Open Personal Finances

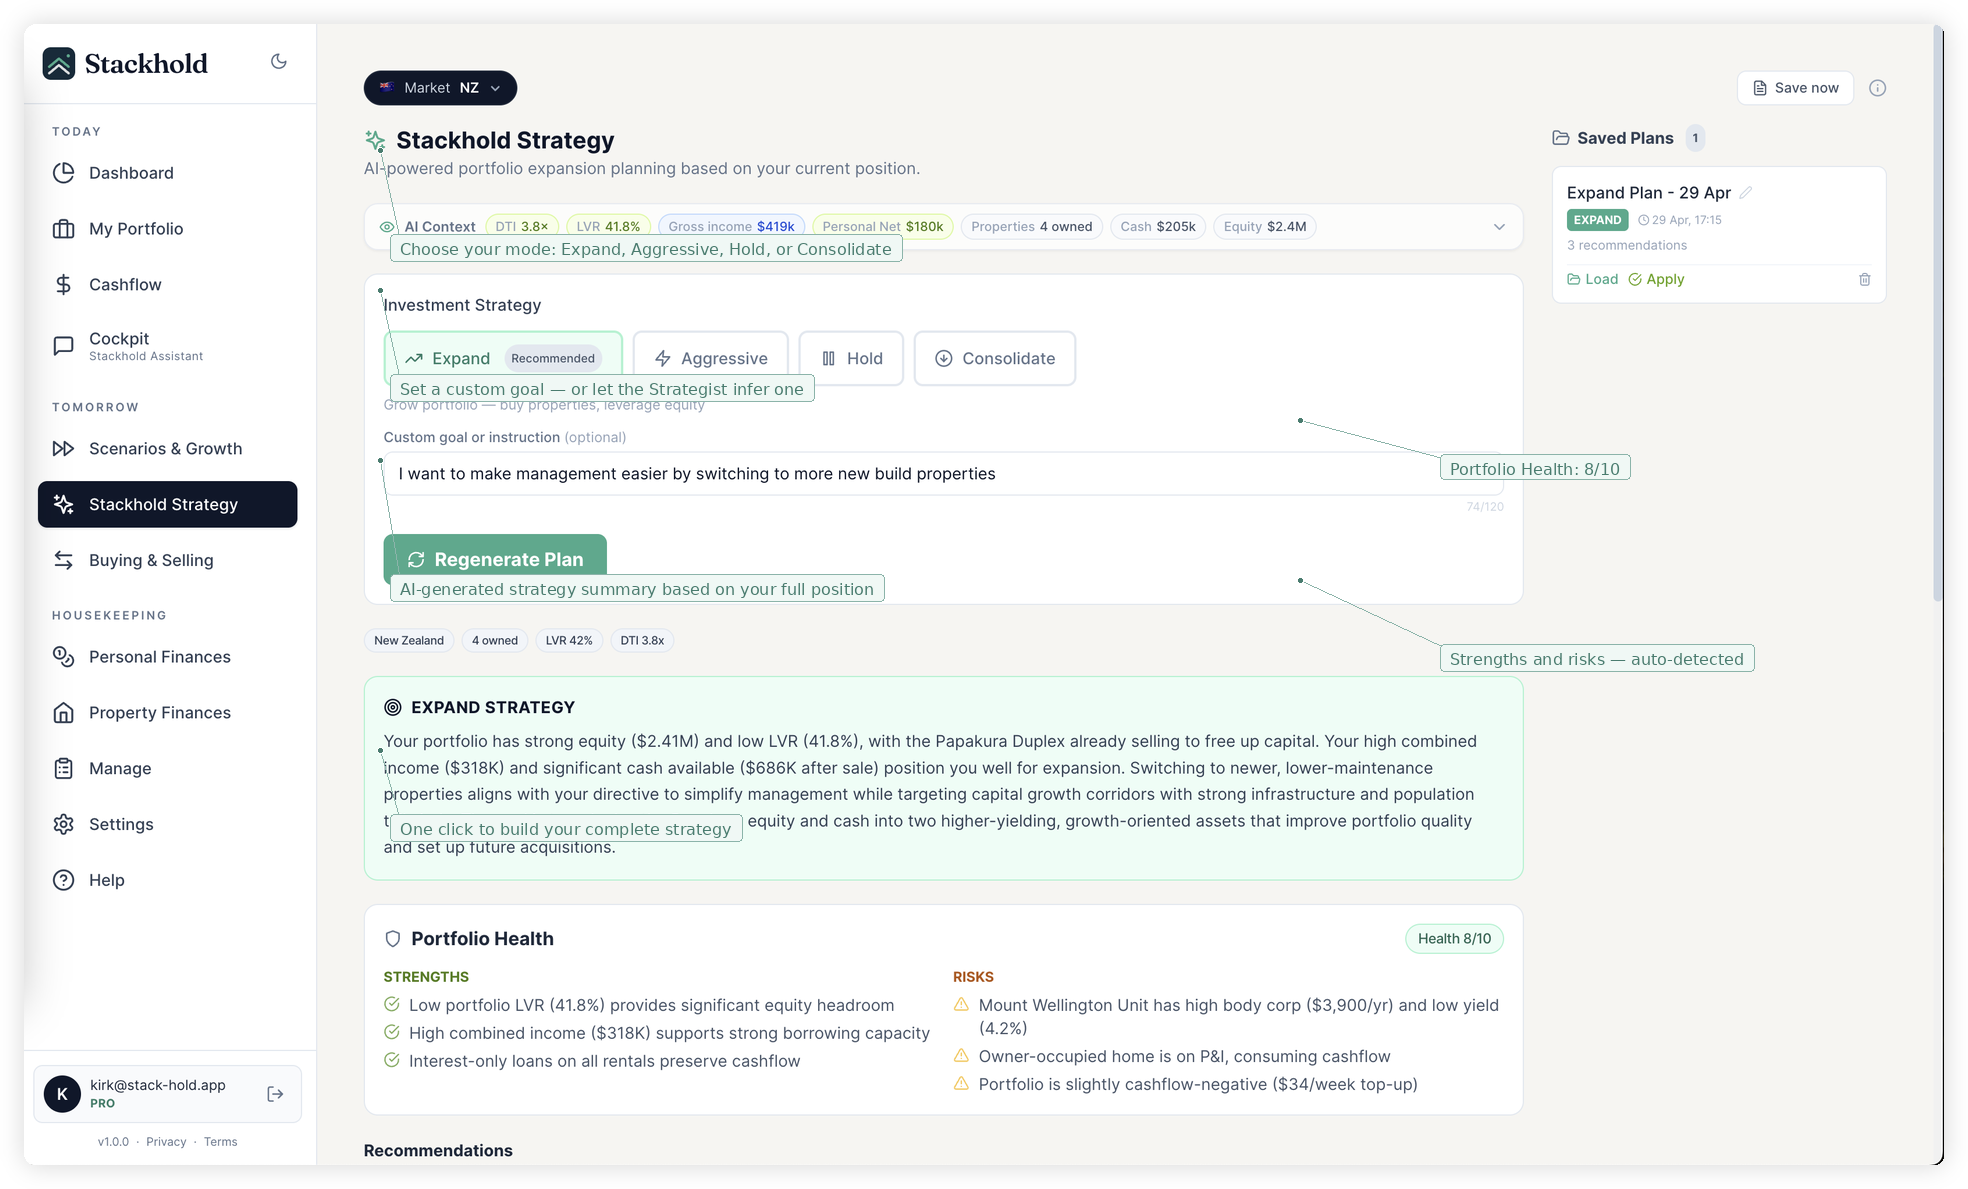(x=168, y=657)
